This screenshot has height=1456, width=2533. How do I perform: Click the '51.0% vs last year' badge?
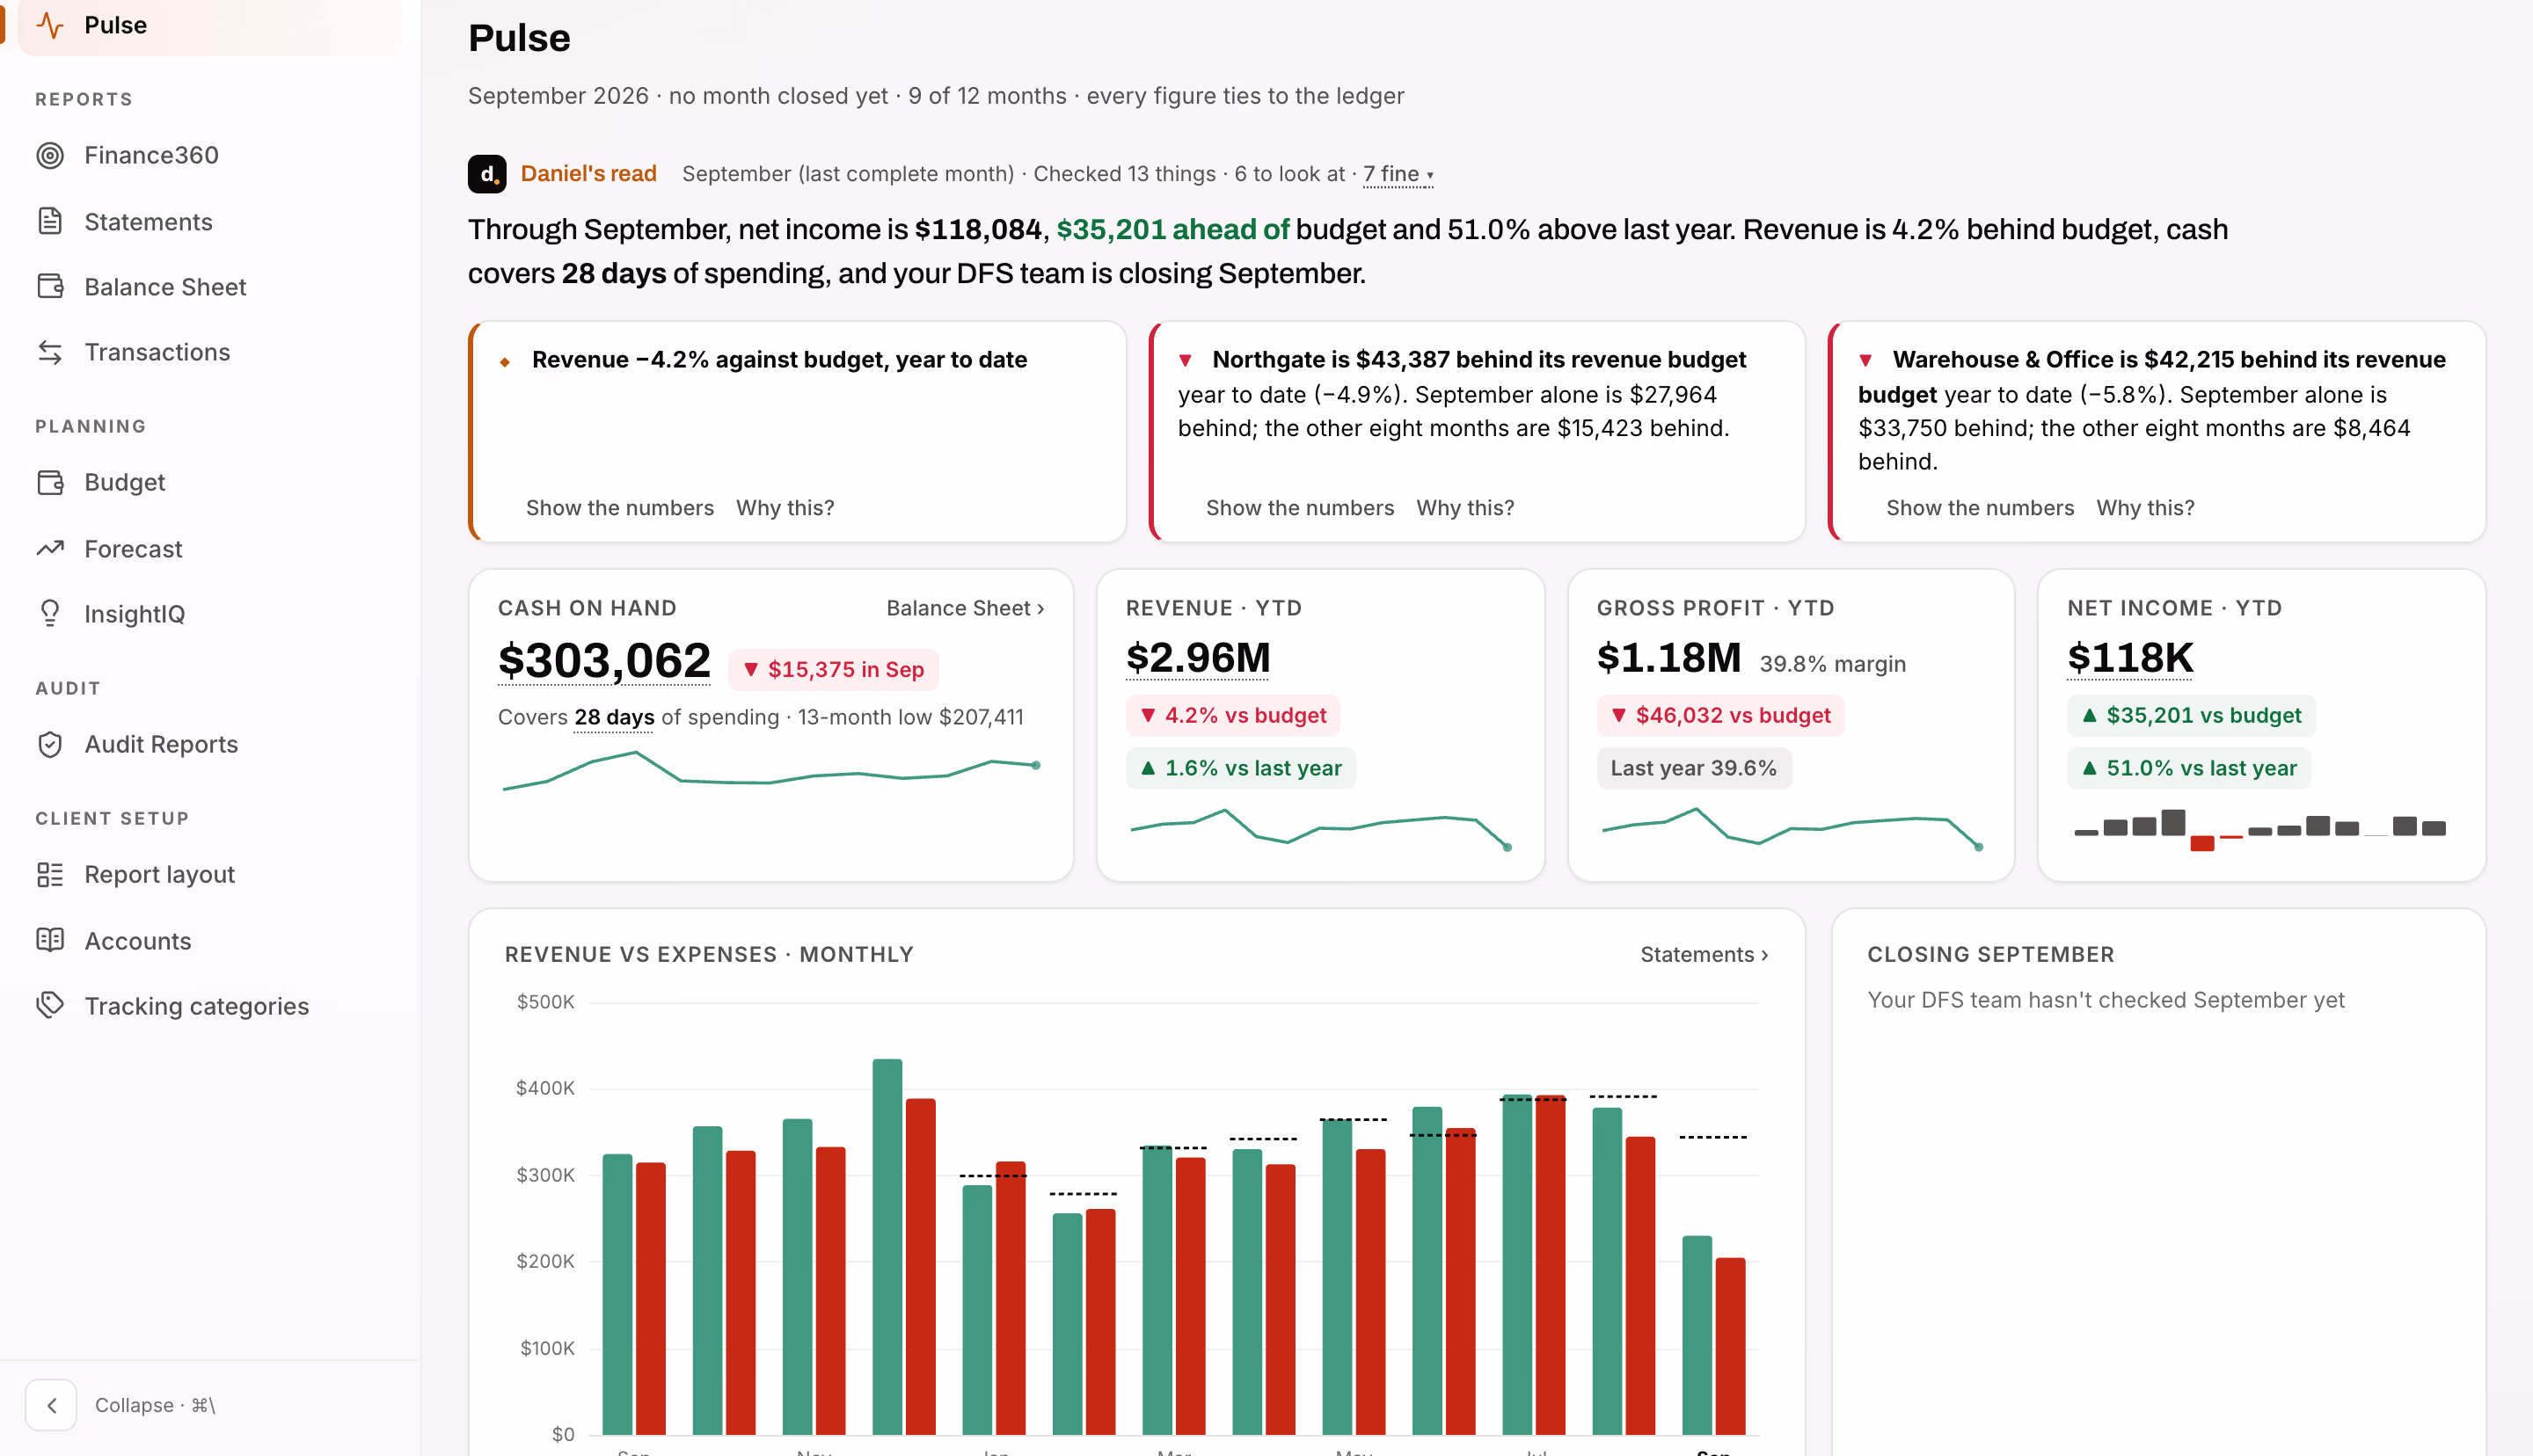(2188, 768)
